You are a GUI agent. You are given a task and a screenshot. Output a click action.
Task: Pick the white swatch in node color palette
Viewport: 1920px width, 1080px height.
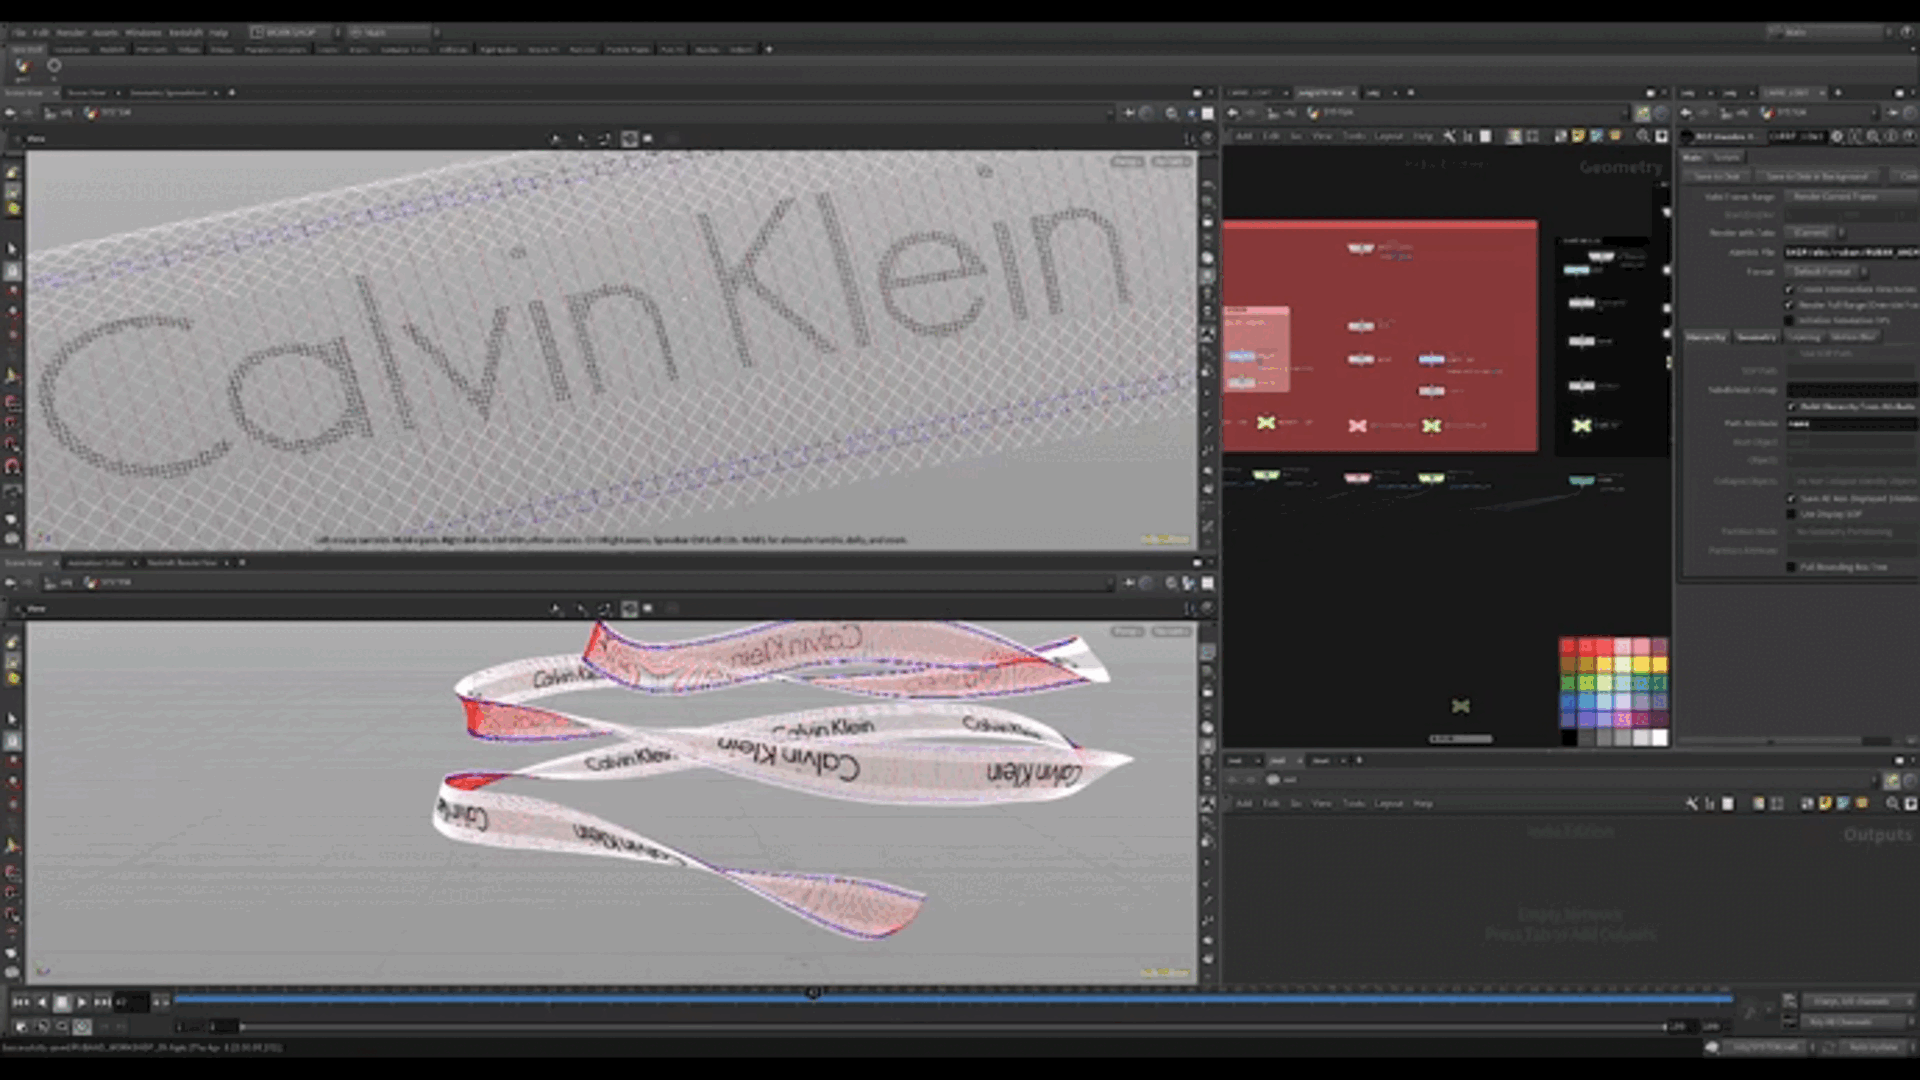point(1660,738)
